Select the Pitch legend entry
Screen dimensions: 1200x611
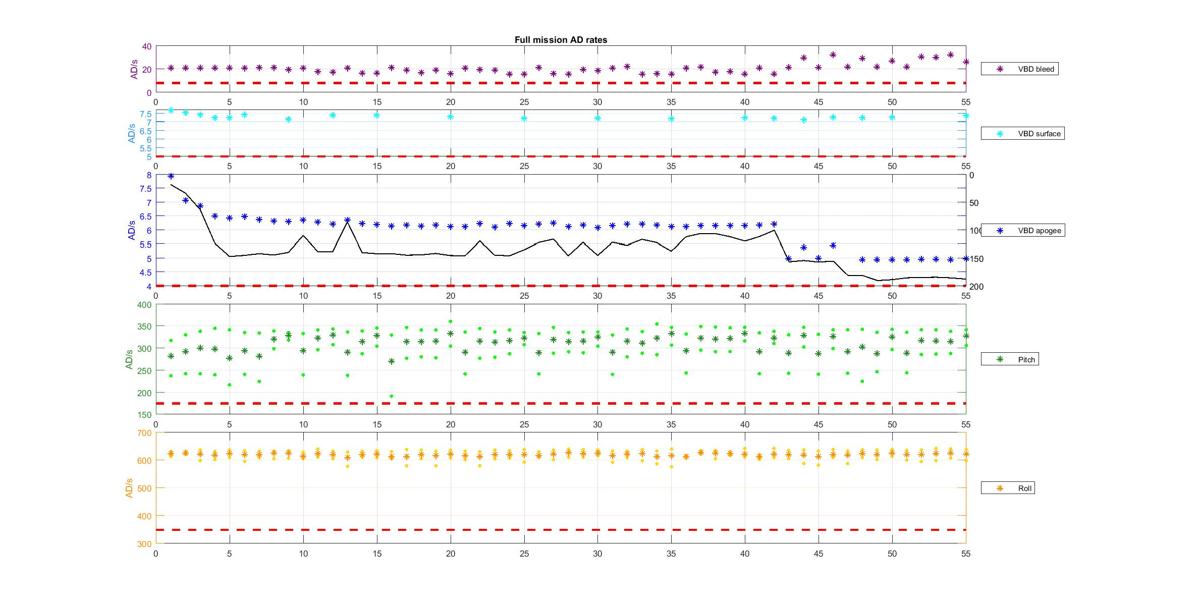point(1008,358)
